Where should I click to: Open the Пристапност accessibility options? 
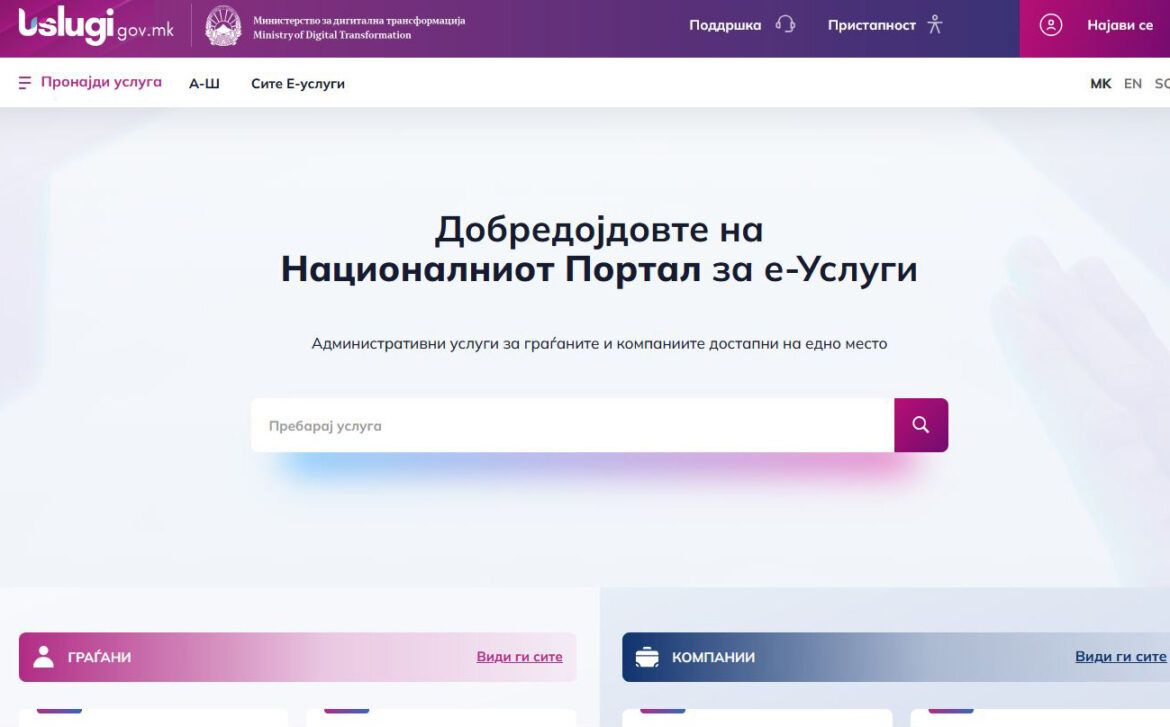[x=871, y=25]
